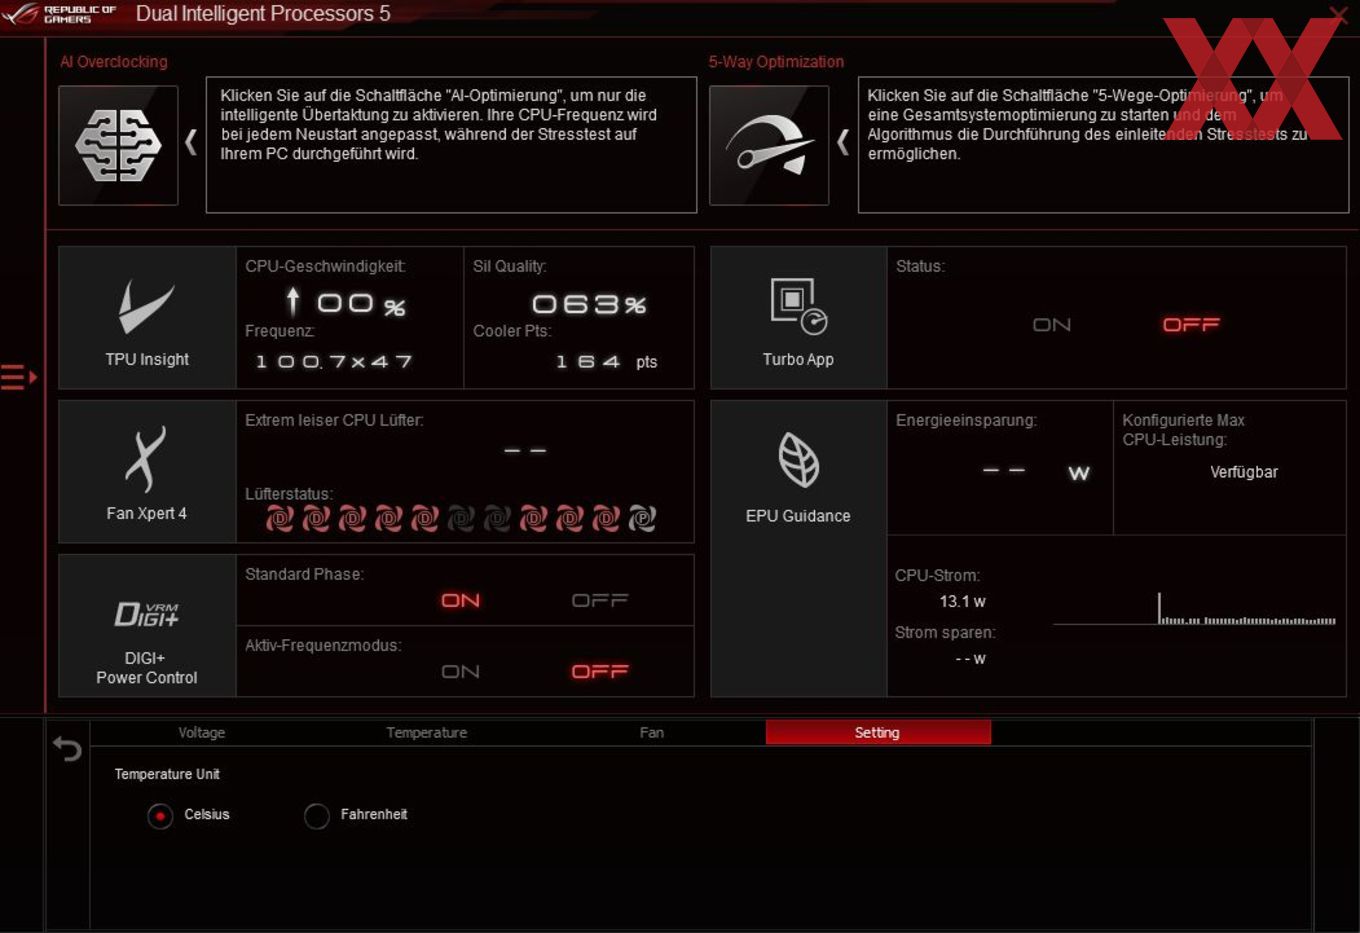Turn Aktiv-Frequenzmodus ON

pos(461,672)
